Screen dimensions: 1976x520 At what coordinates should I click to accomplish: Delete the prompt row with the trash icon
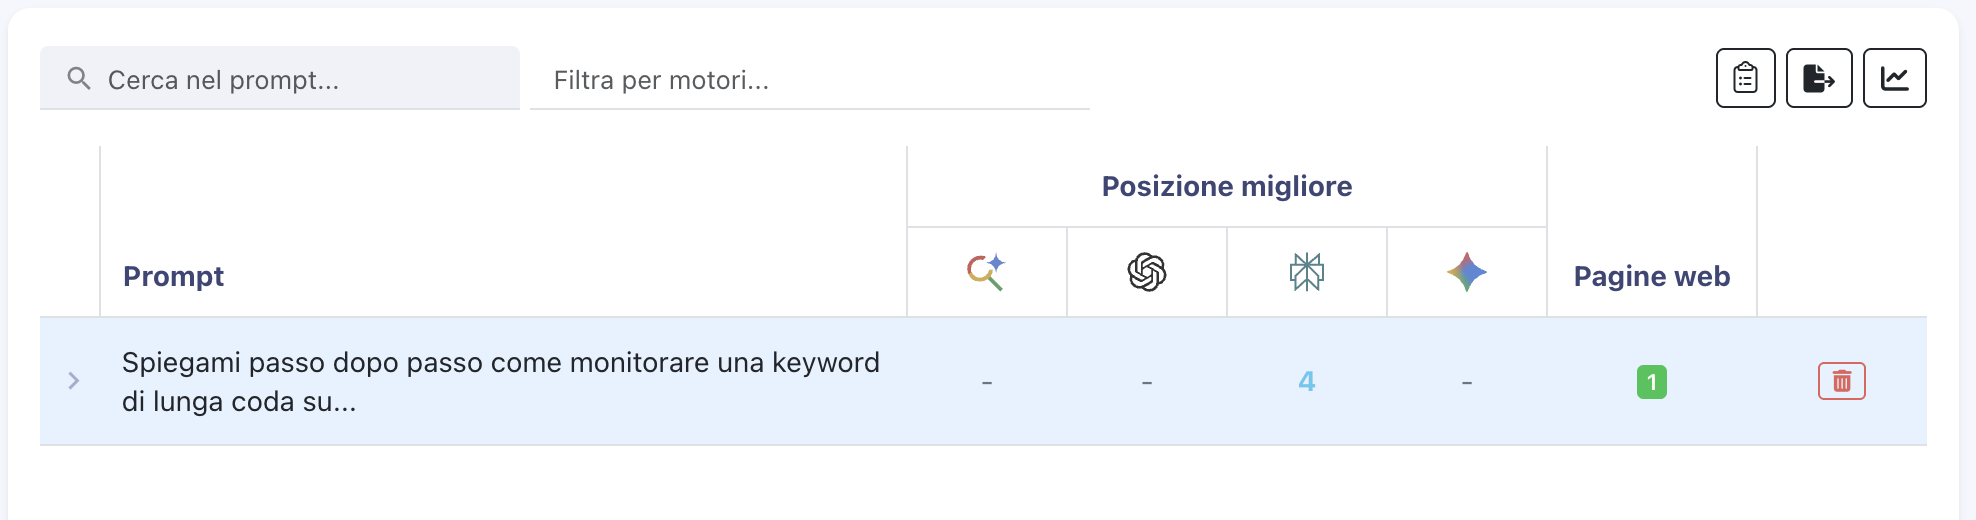[x=1841, y=381]
